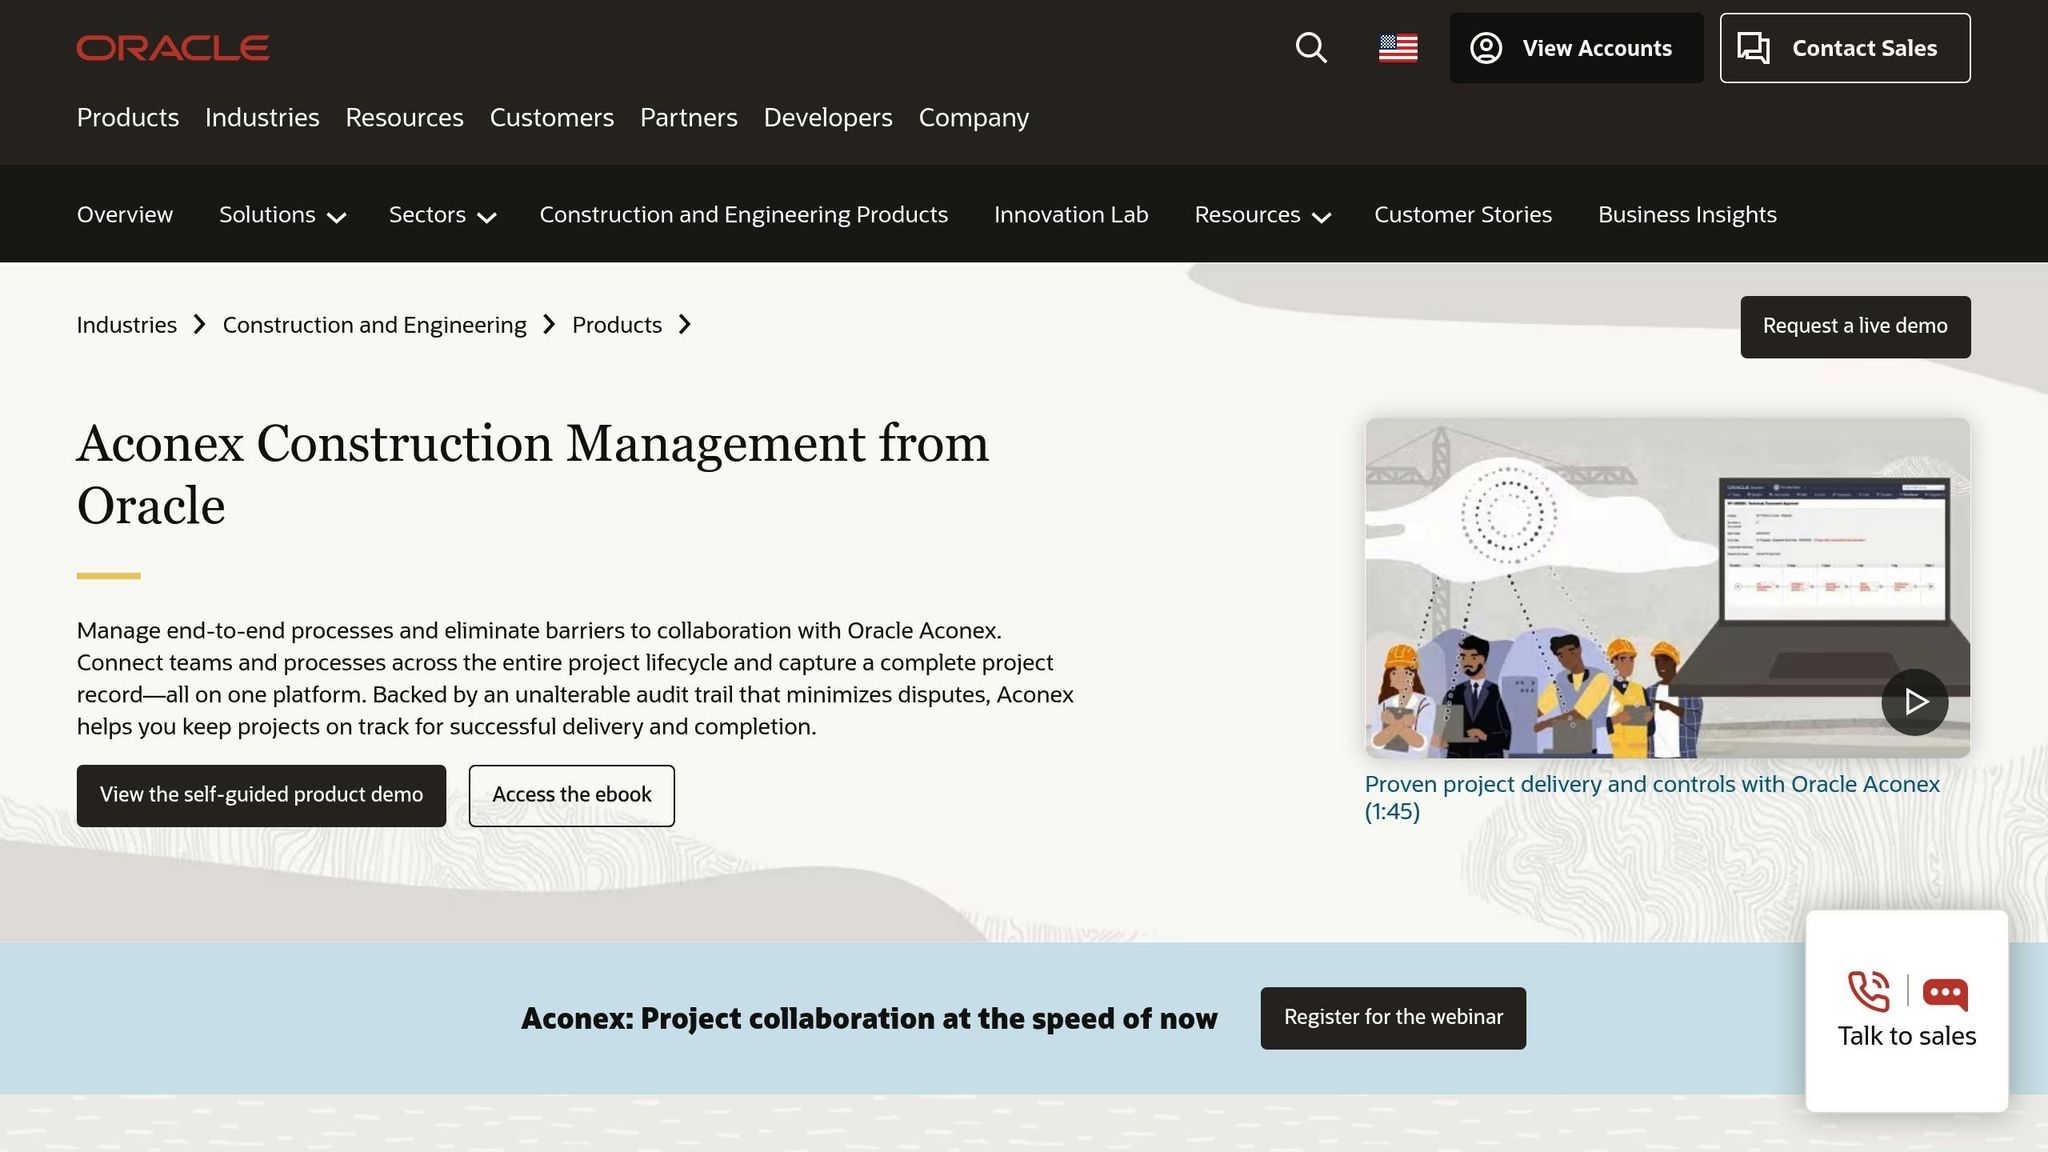Expand the Solutions dropdown
The height and width of the screenshot is (1152, 2048).
click(282, 215)
